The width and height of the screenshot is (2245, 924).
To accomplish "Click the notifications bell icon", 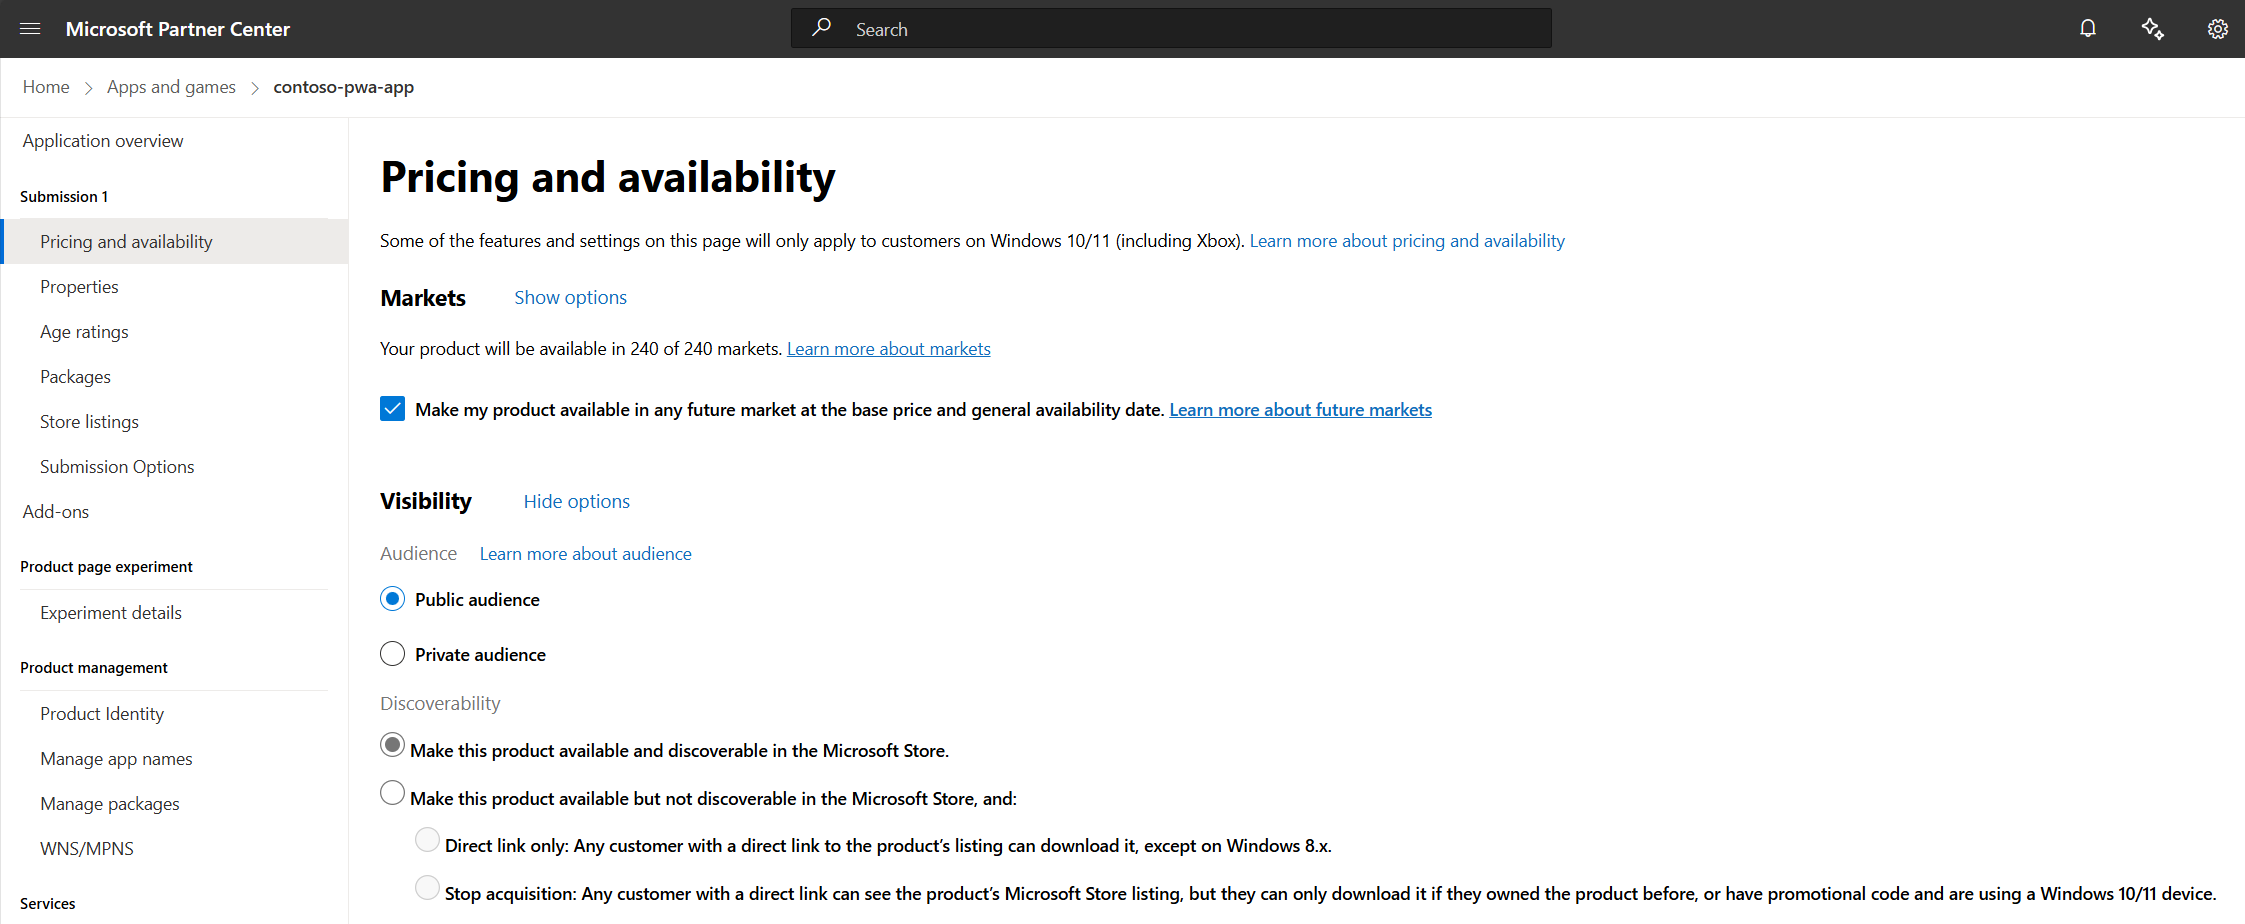I will (x=2088, y=29).
